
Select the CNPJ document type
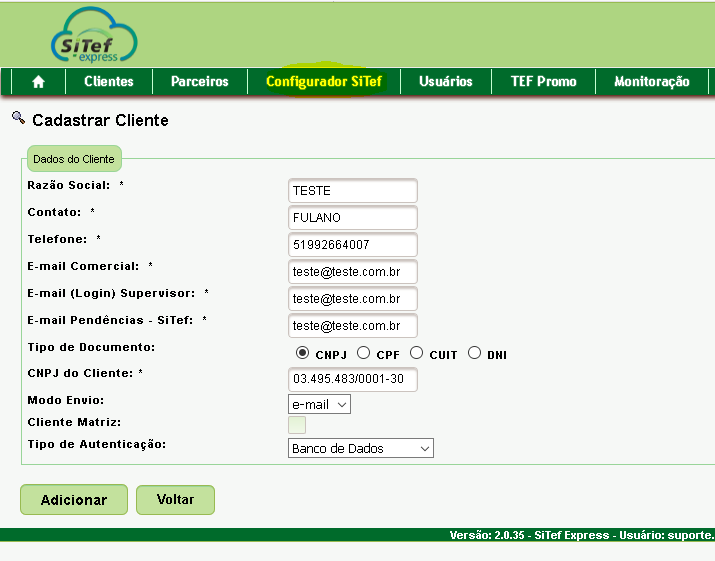pos(302,353)
